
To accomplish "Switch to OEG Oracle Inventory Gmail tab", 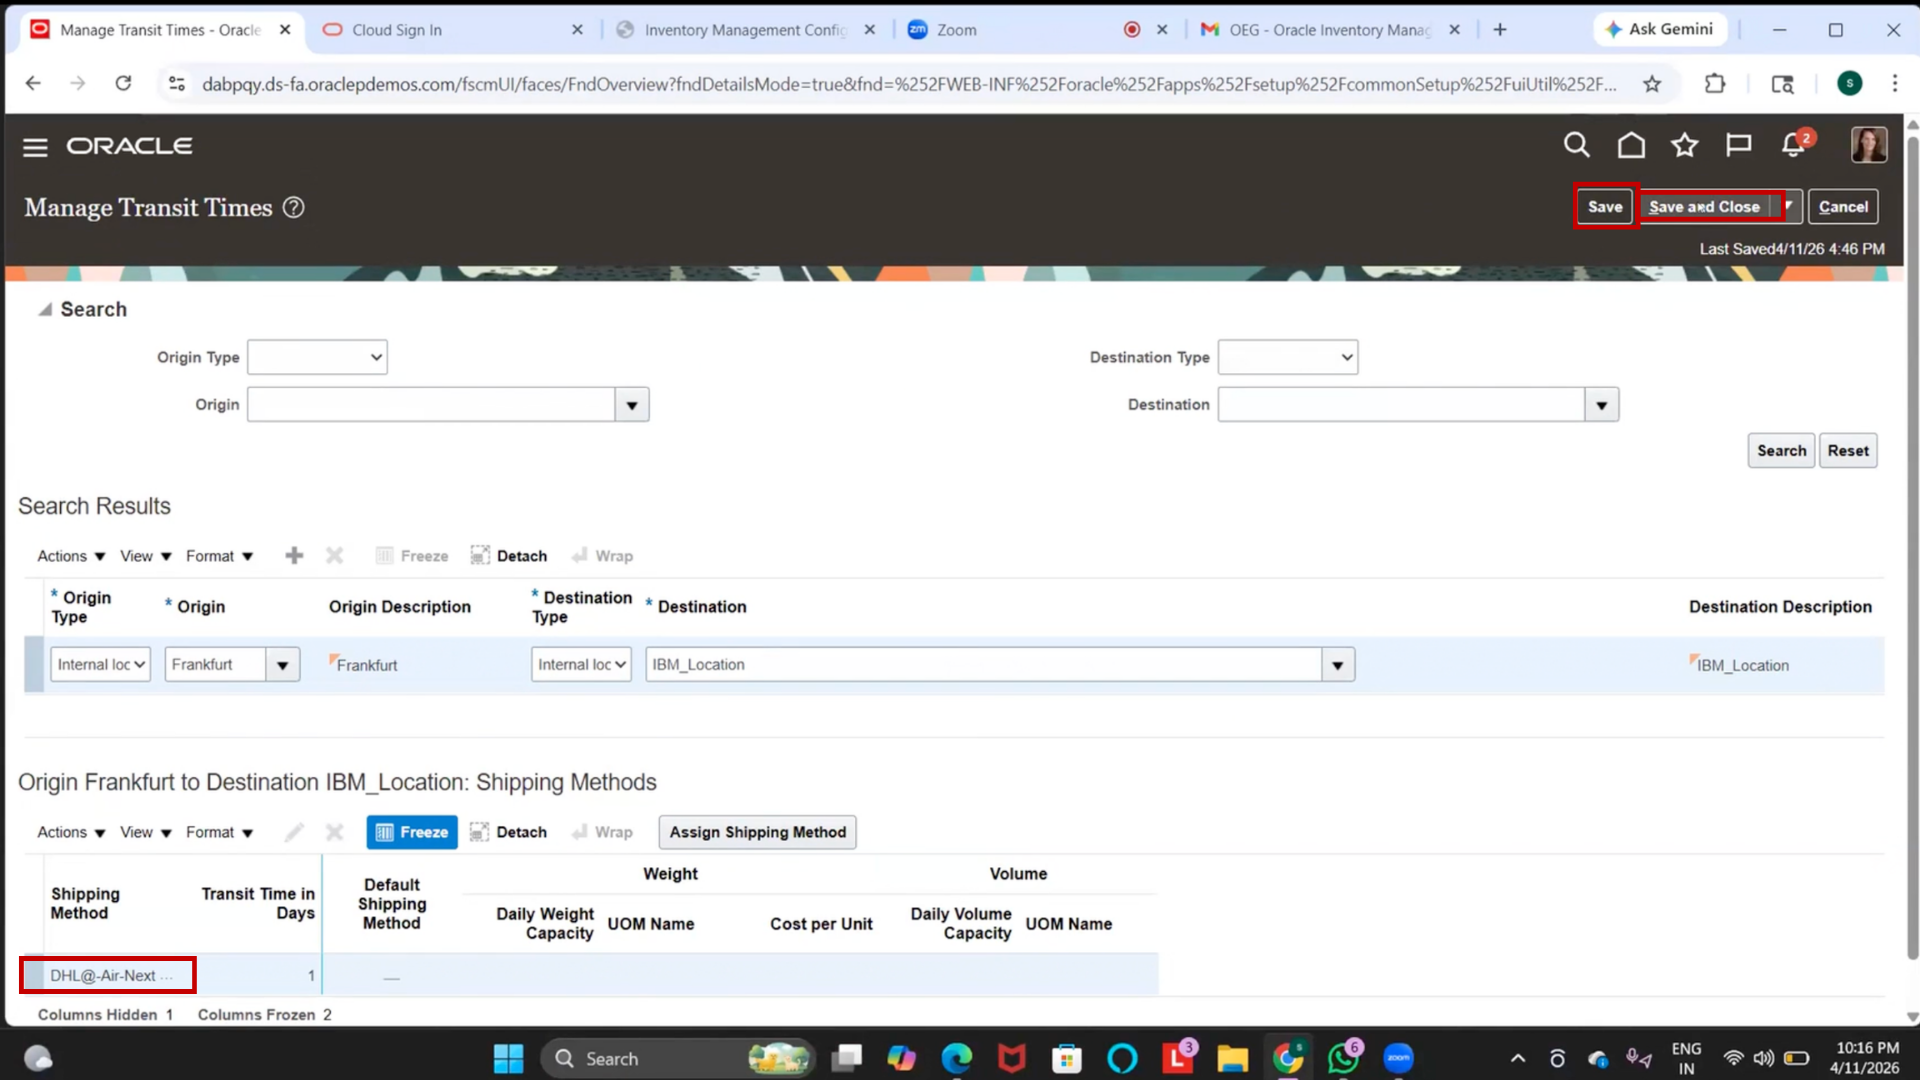I will pyautogui.click(x=1330, y=30).
